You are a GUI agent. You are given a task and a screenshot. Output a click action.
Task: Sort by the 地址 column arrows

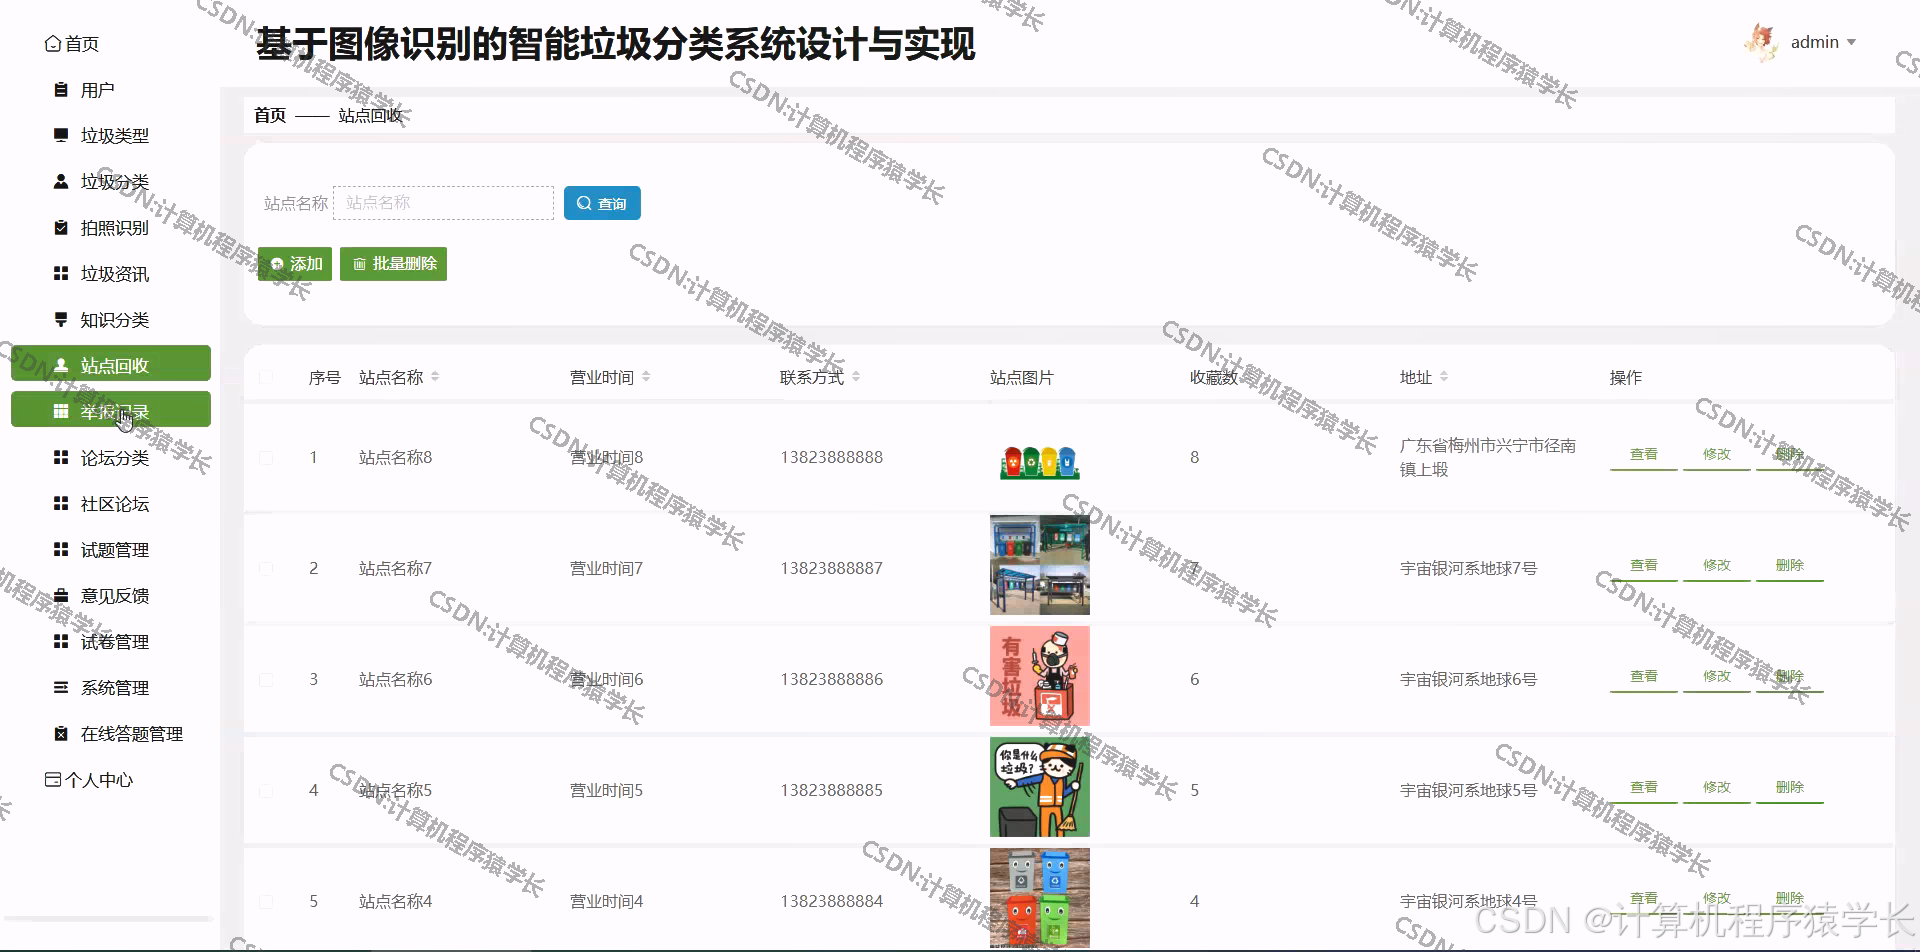[x=1444, y=377]
